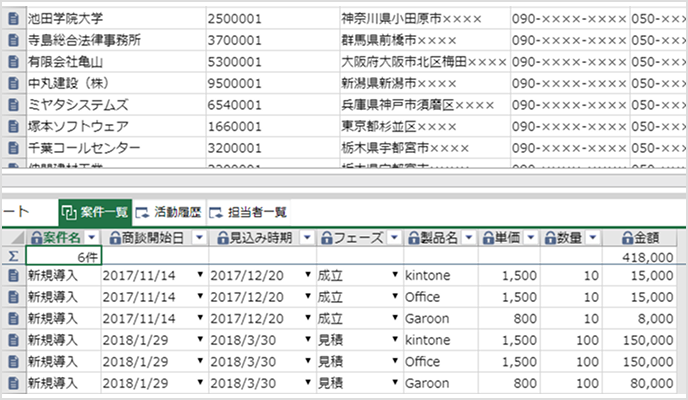Click the icon on 活動履歴 tab
688x400 pixels.
pos(142,213)
